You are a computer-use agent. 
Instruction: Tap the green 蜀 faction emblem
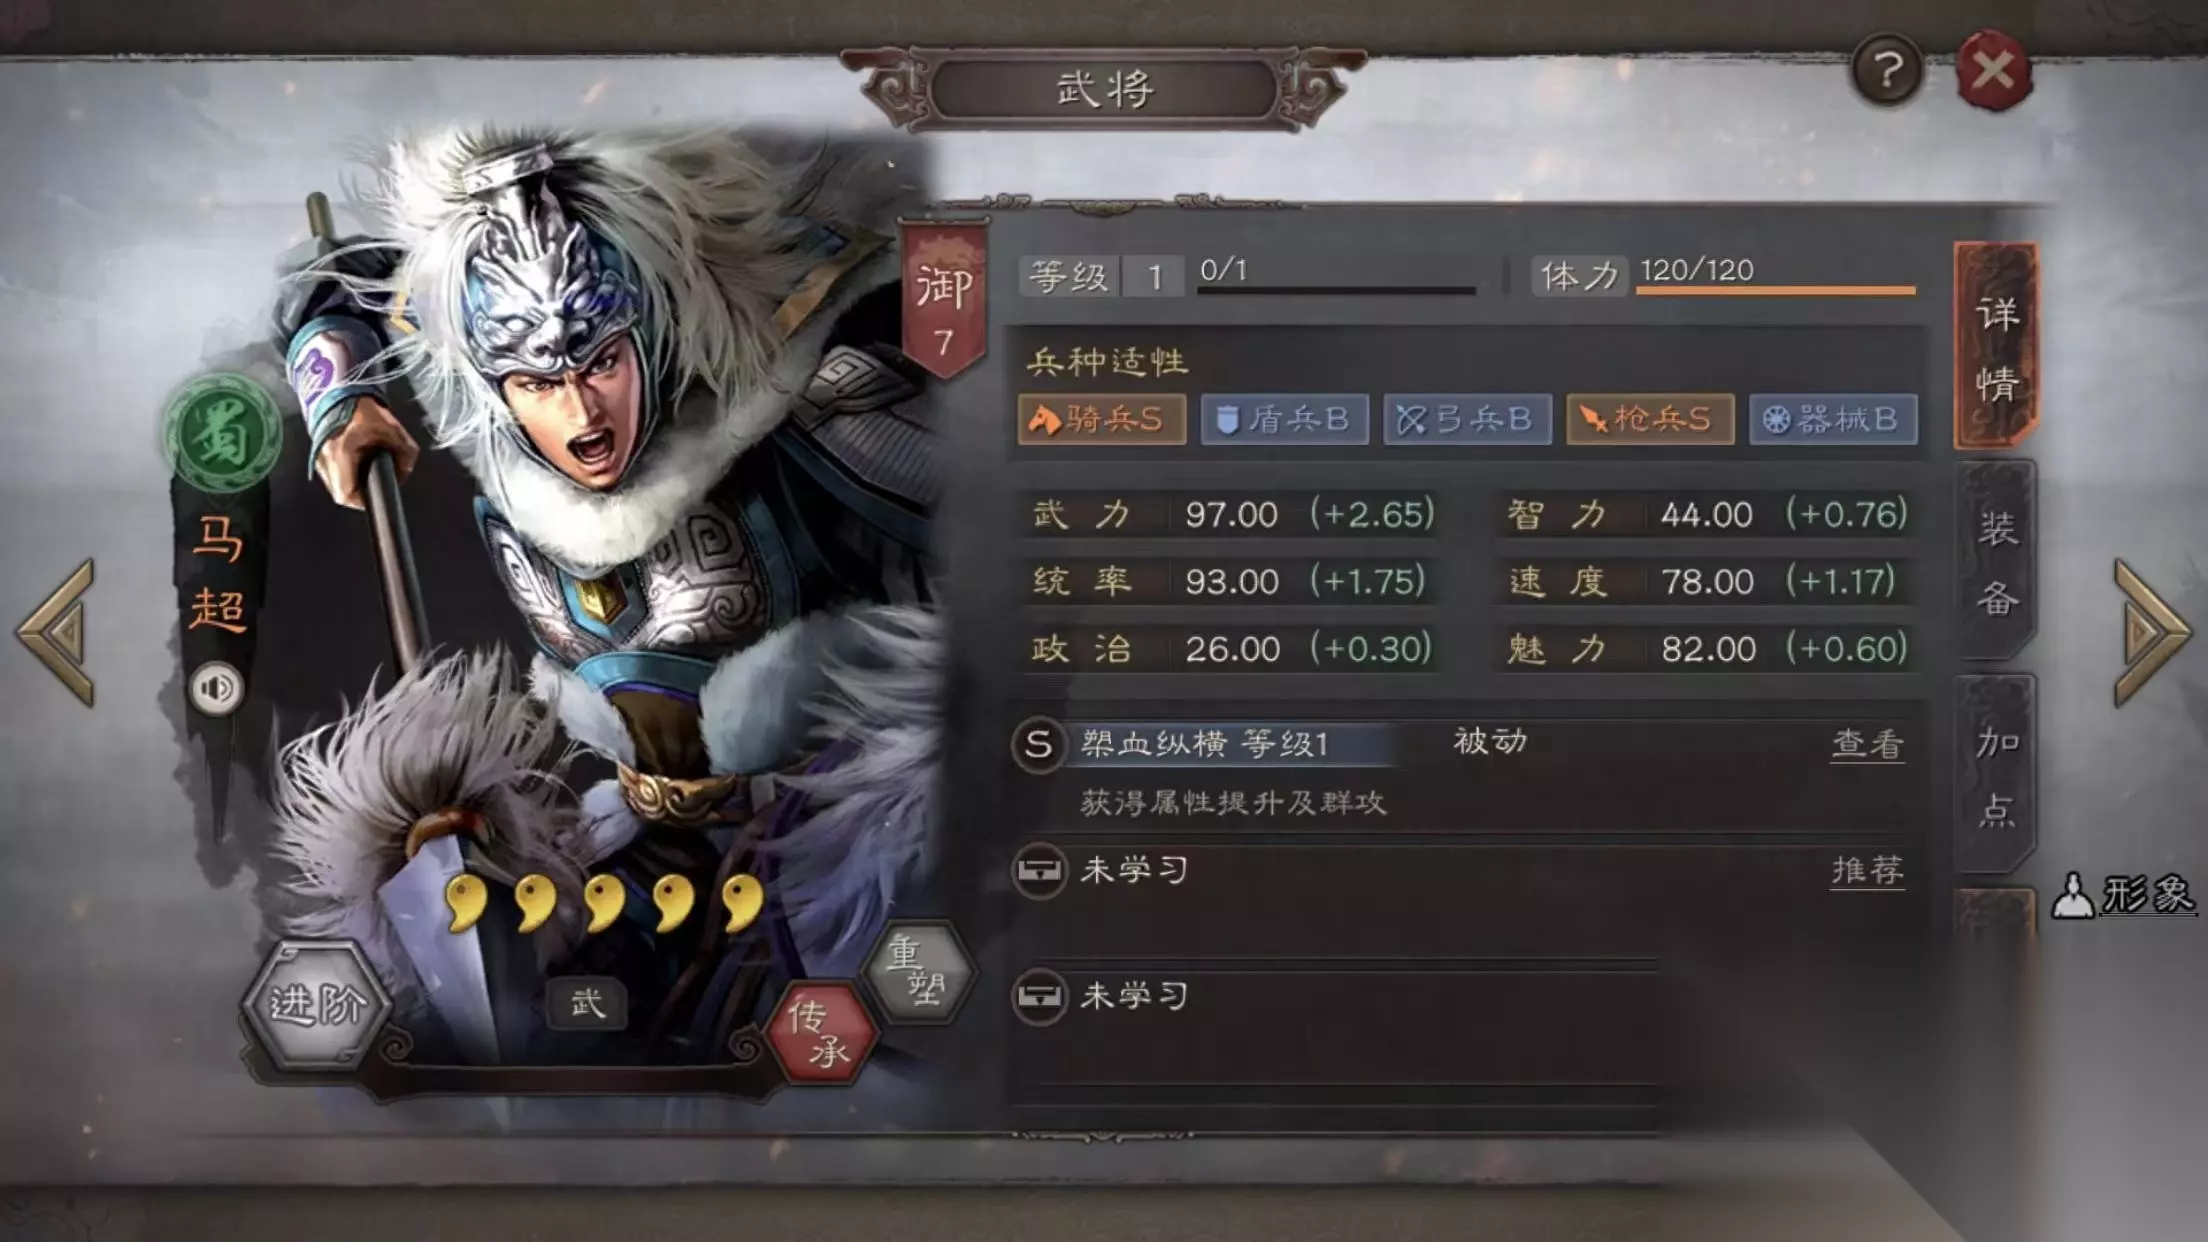pos(221,434)
